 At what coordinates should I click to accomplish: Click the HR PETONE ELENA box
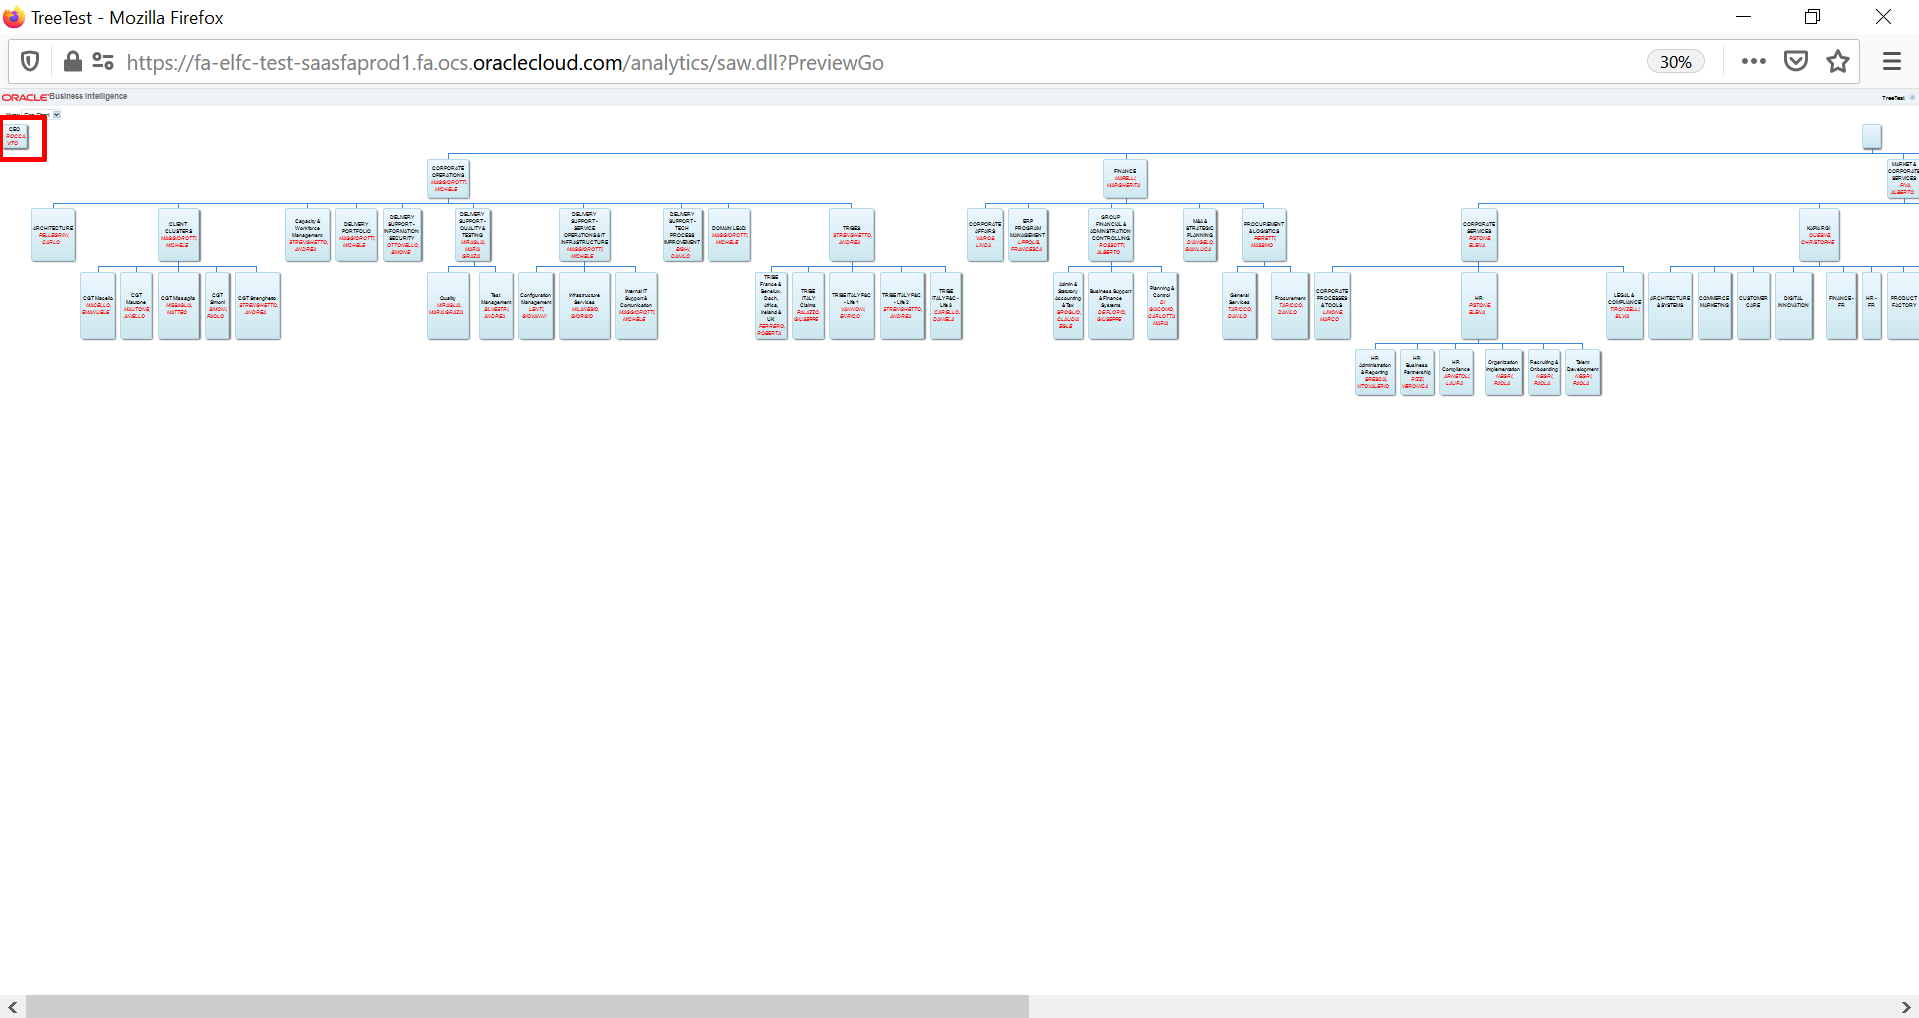click(x=1479, y=306)
